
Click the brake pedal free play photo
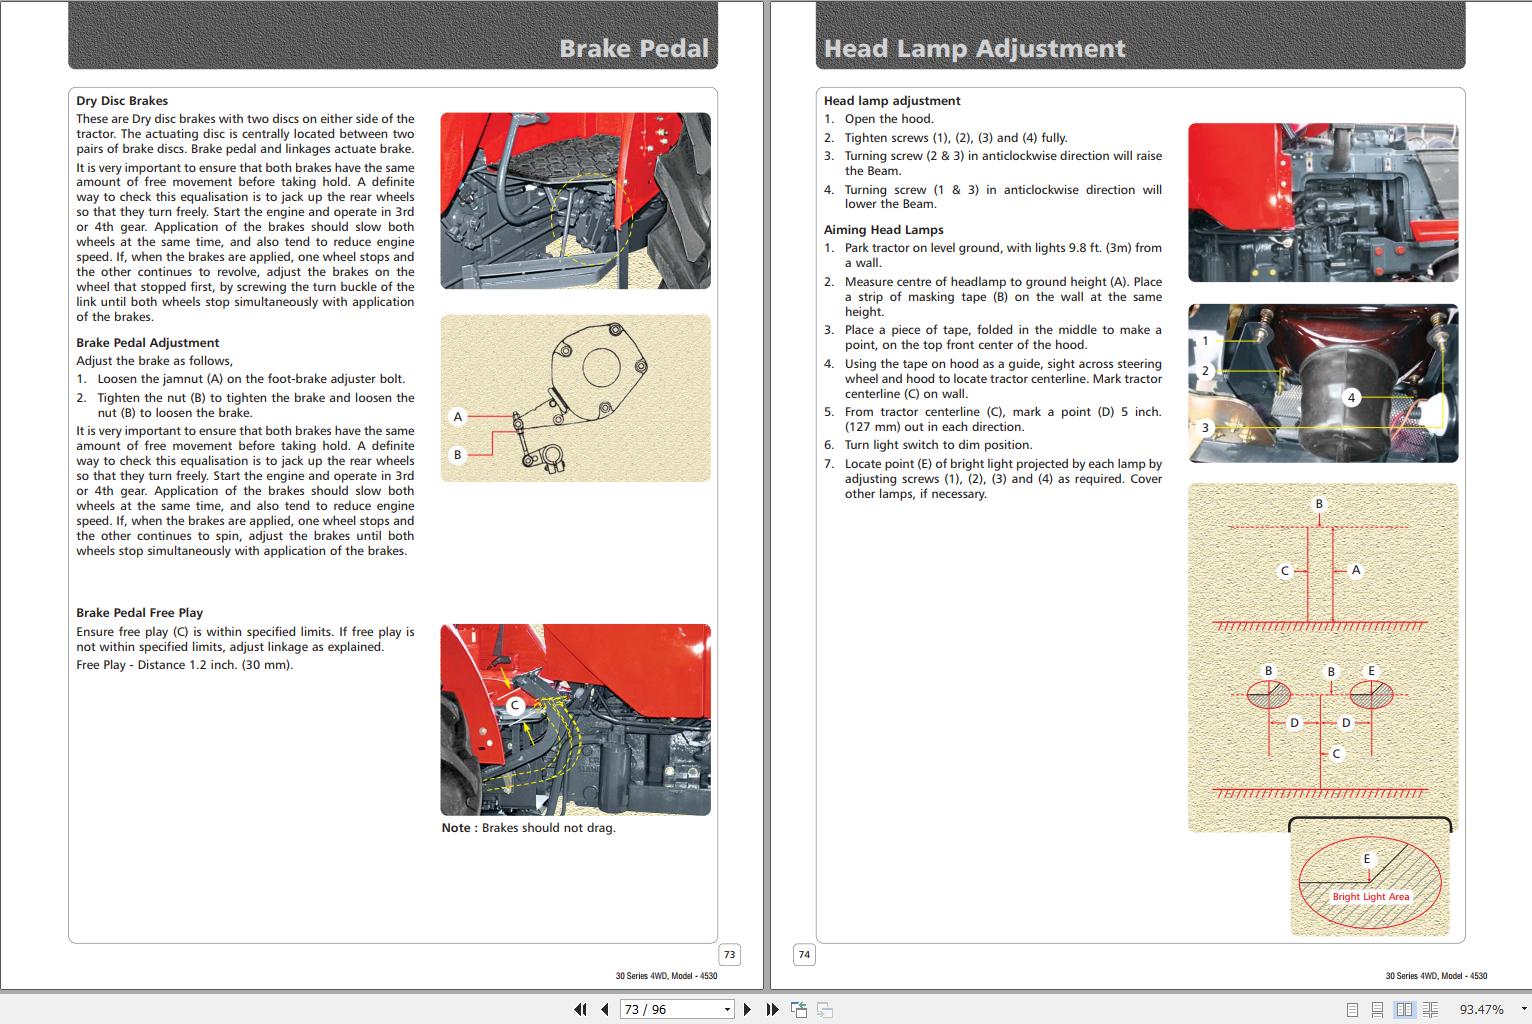[575, 718]
